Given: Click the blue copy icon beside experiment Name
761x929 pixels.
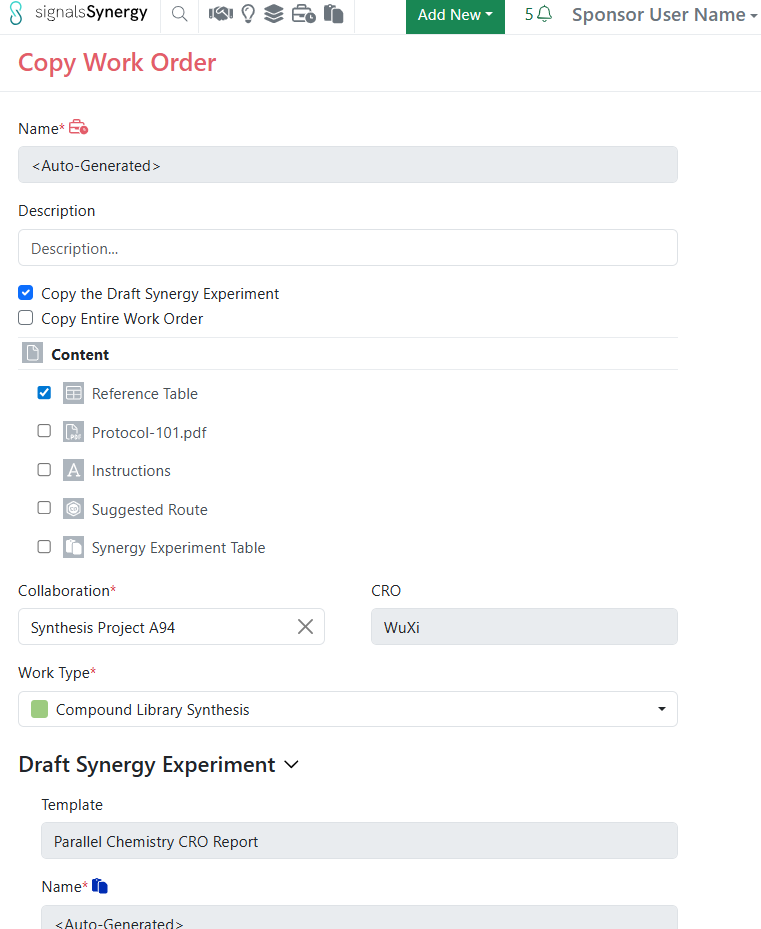Looking at the screenshot, I should point(100,886).
